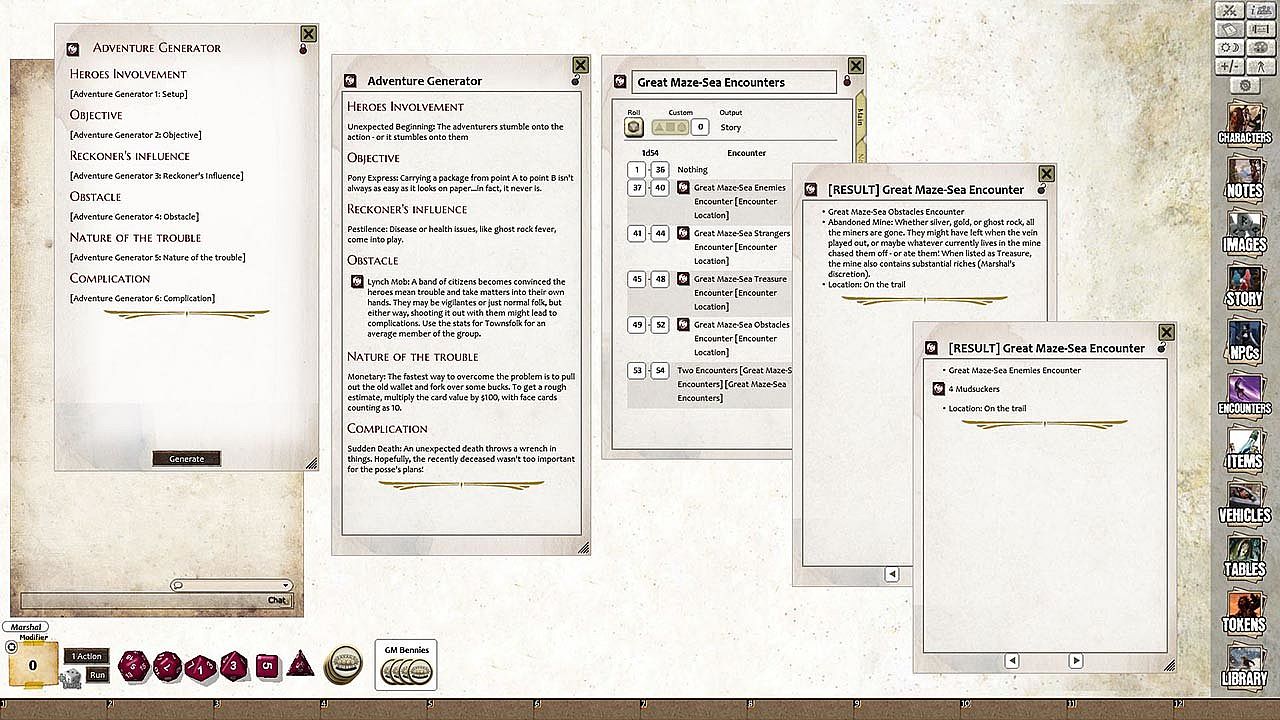Open the combat tracker crossed-swords icon

(x=1230, y=10)
